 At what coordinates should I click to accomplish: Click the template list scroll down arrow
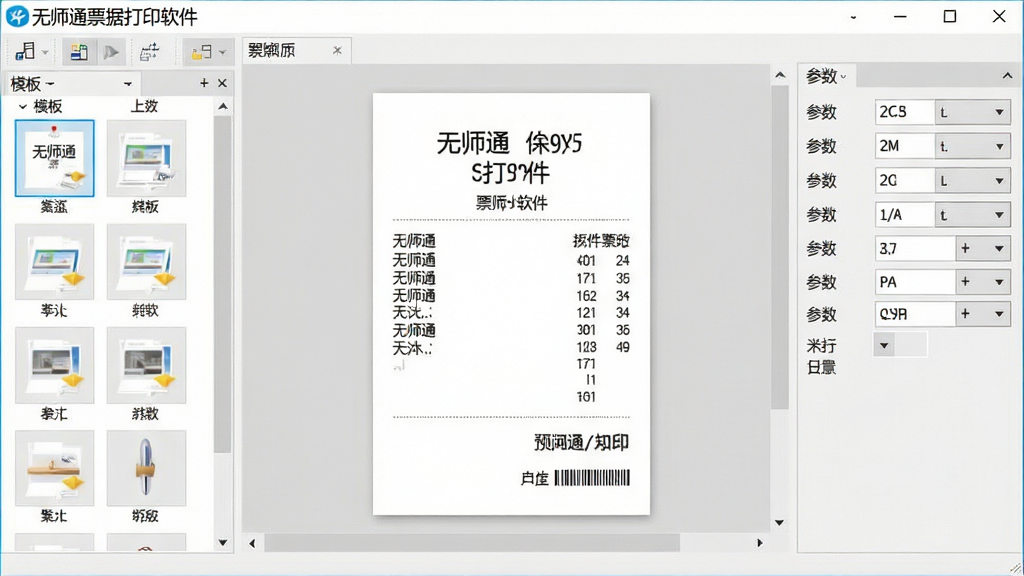point(223,543)
